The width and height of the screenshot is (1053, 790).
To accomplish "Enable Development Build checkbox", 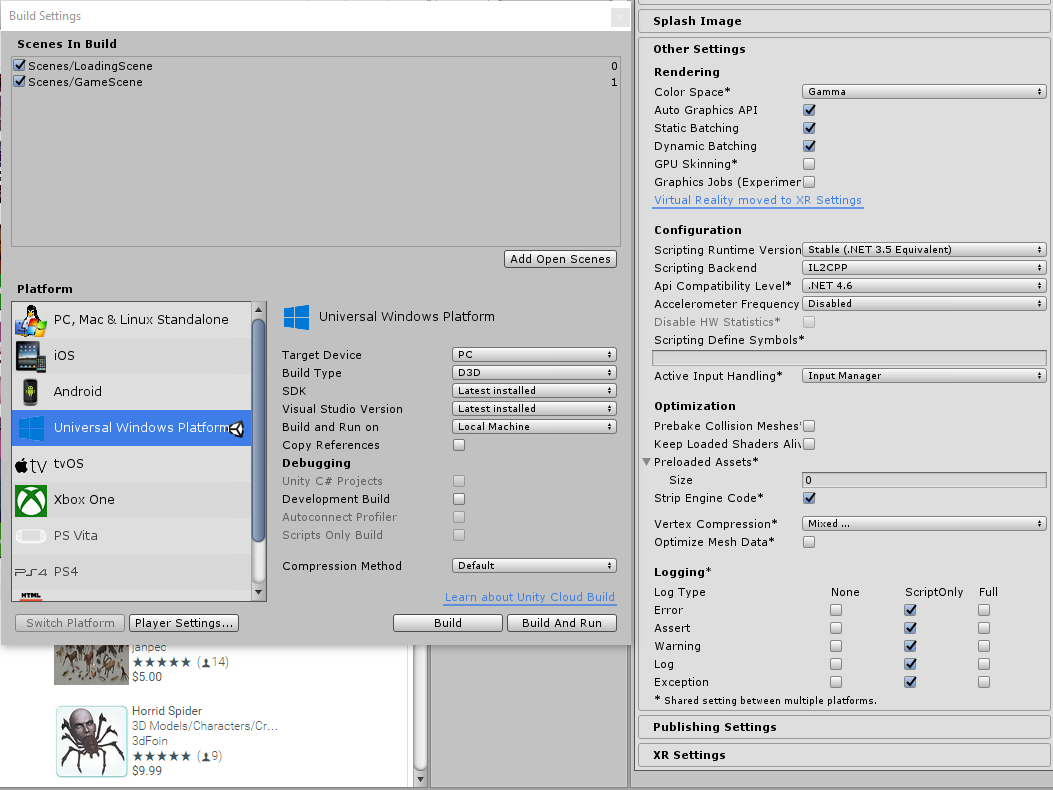I will point(459,499).
